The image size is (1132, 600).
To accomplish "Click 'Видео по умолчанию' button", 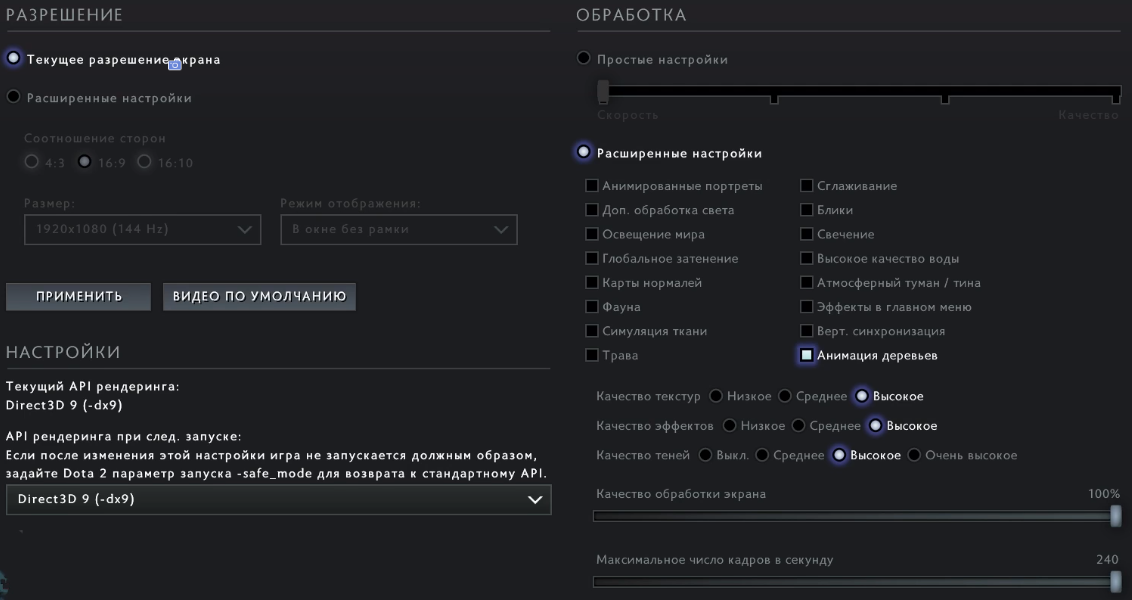I will [x=259, y=297].
